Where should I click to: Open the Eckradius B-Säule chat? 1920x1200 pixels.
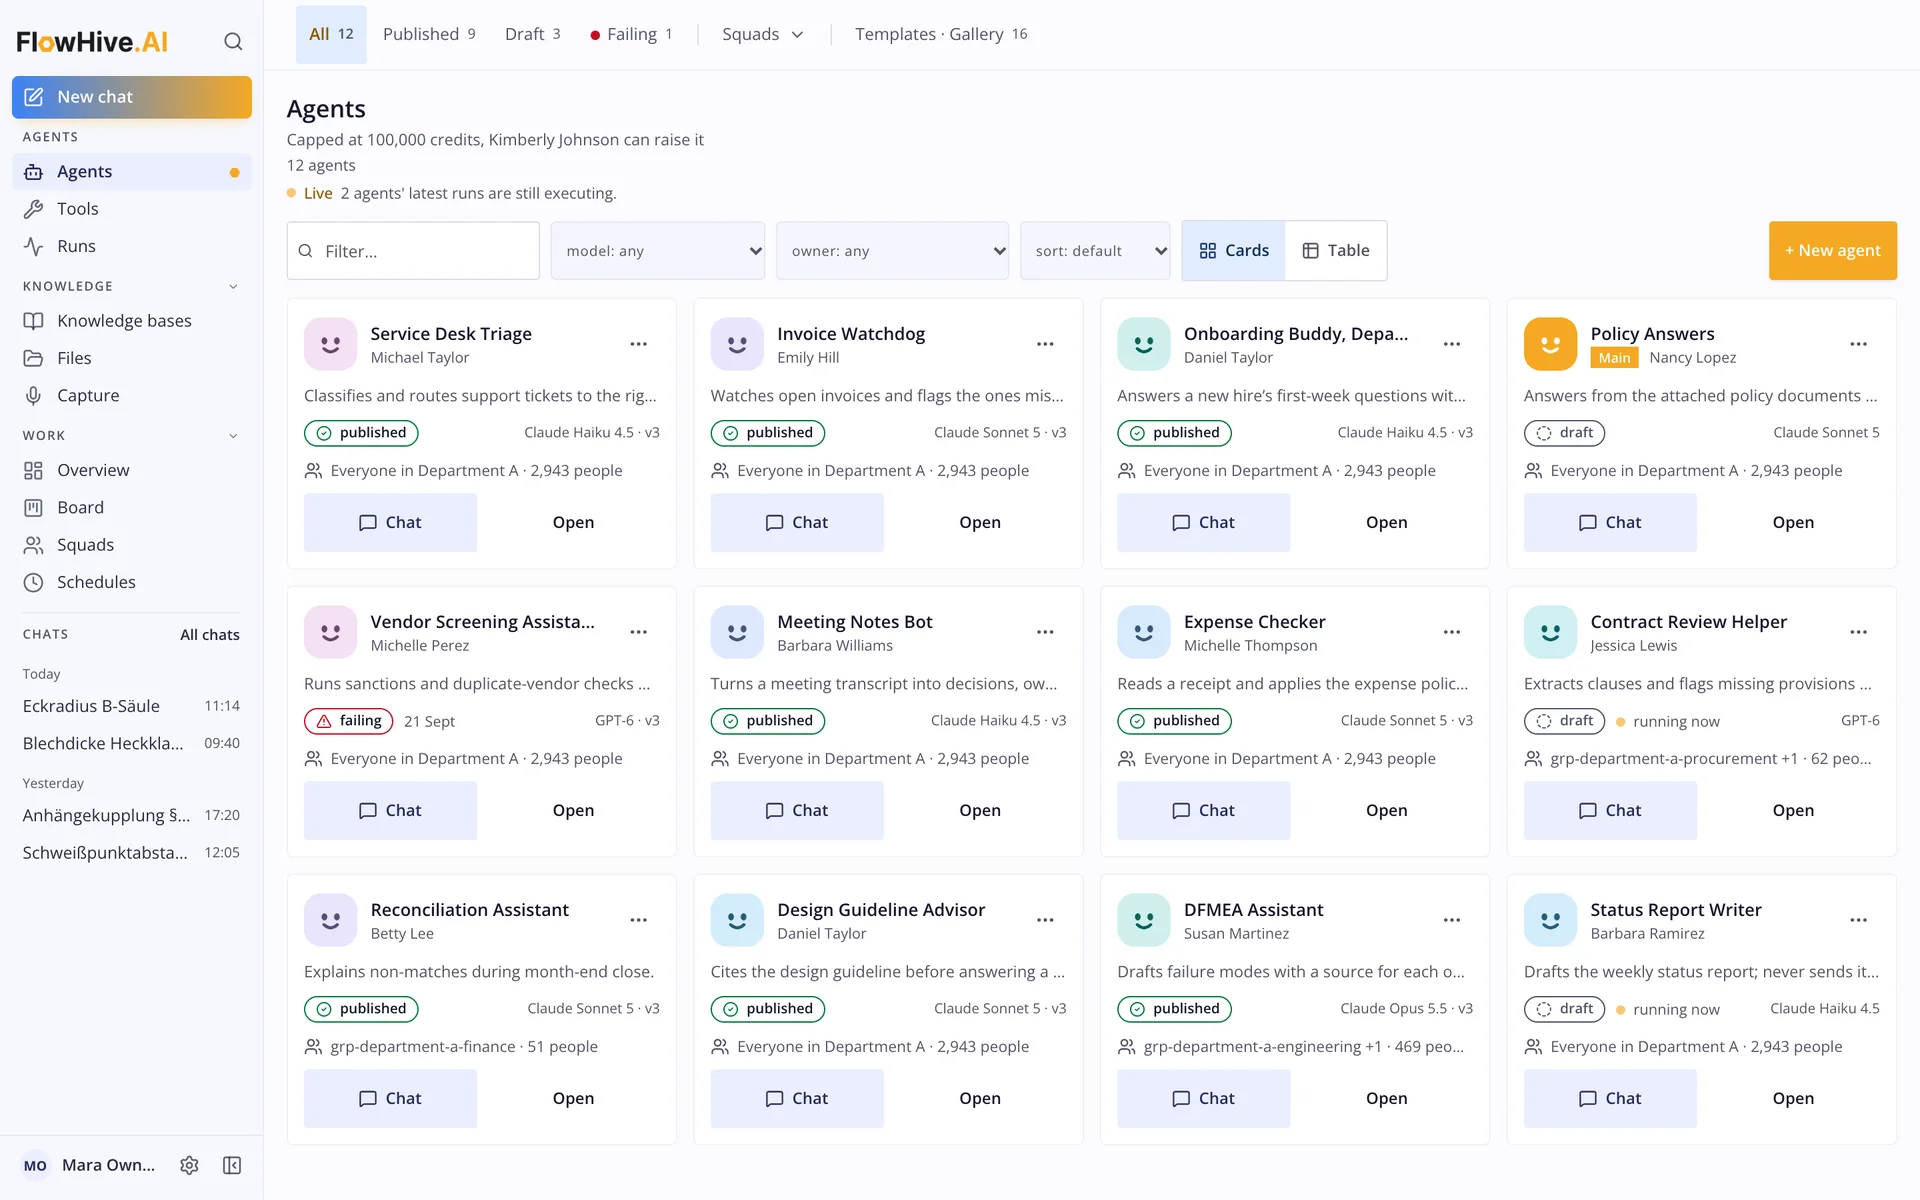(132, 706)
